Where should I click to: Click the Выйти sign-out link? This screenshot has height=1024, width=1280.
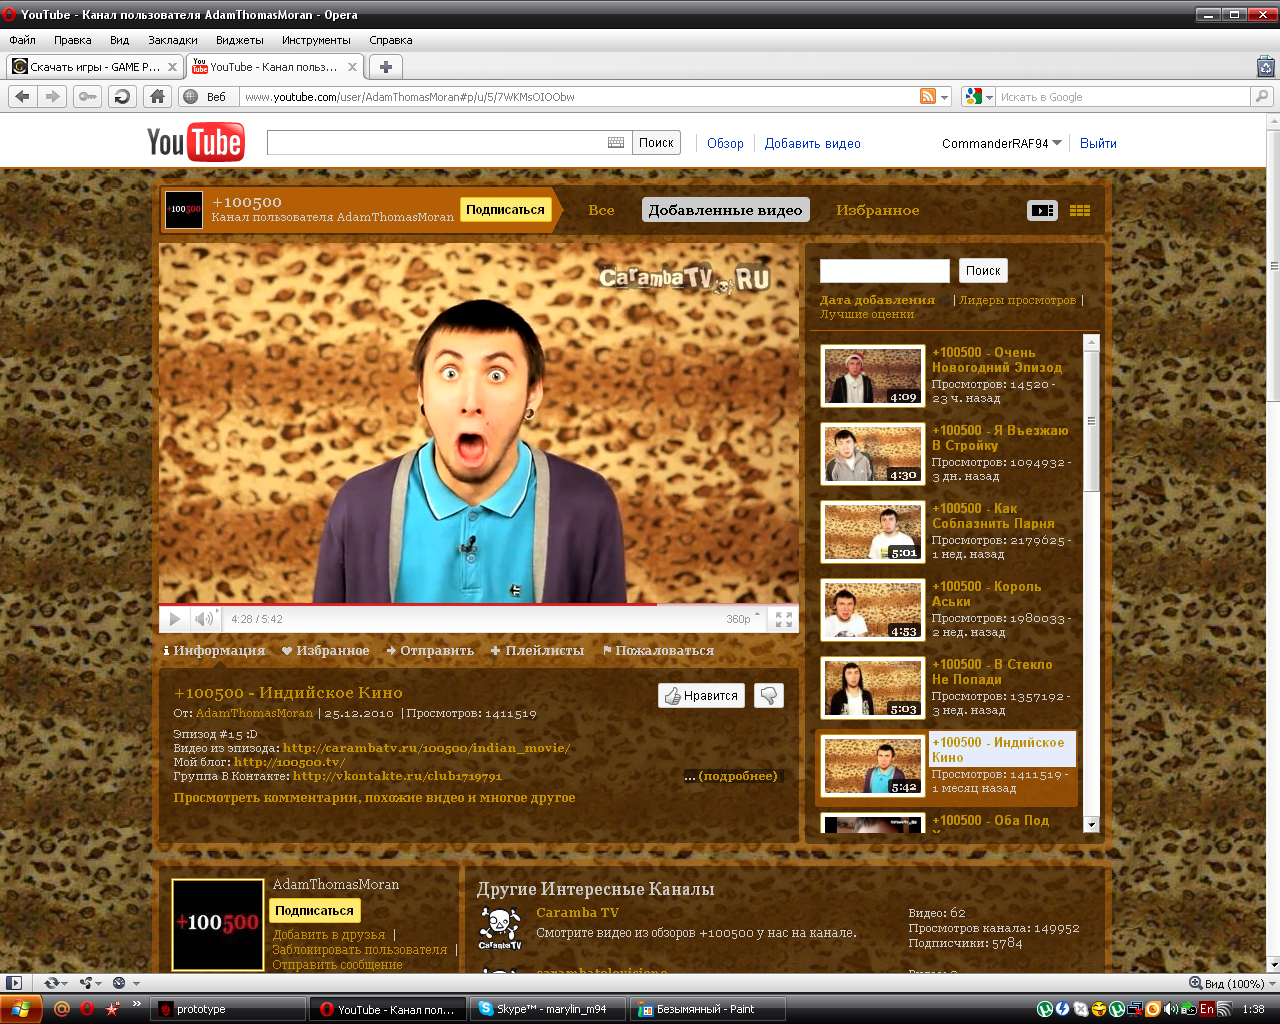click(x=1098, y=143)
